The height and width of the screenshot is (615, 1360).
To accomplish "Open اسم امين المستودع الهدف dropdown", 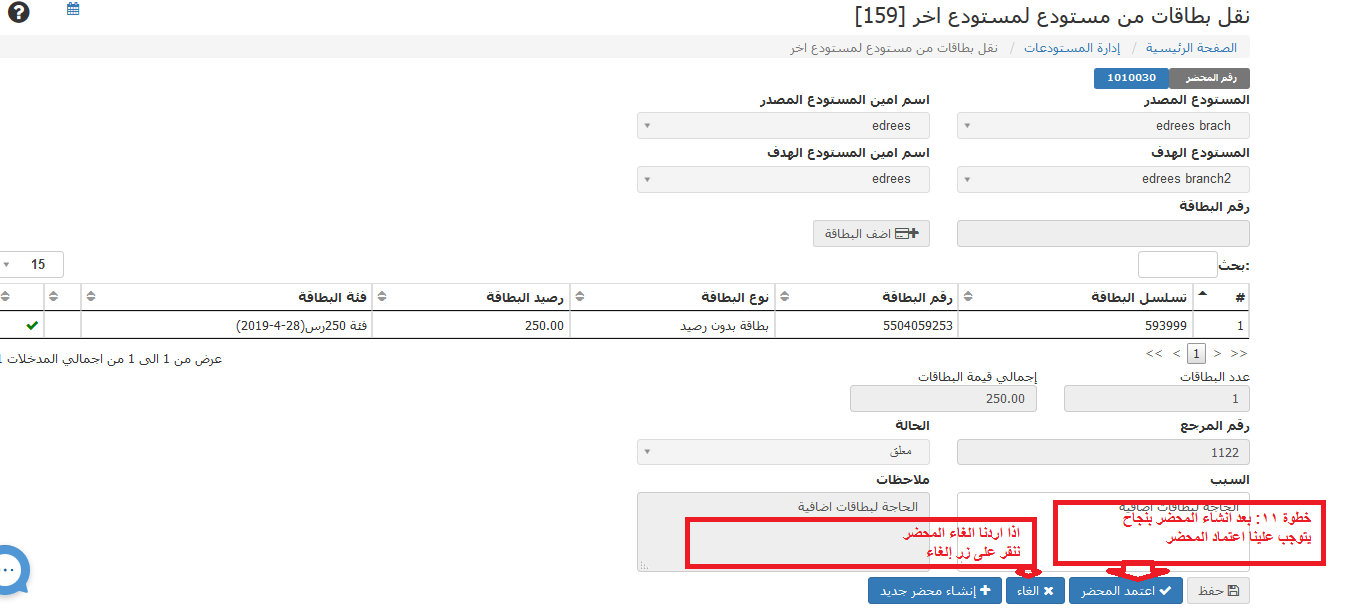I will (x=783, y=179).
